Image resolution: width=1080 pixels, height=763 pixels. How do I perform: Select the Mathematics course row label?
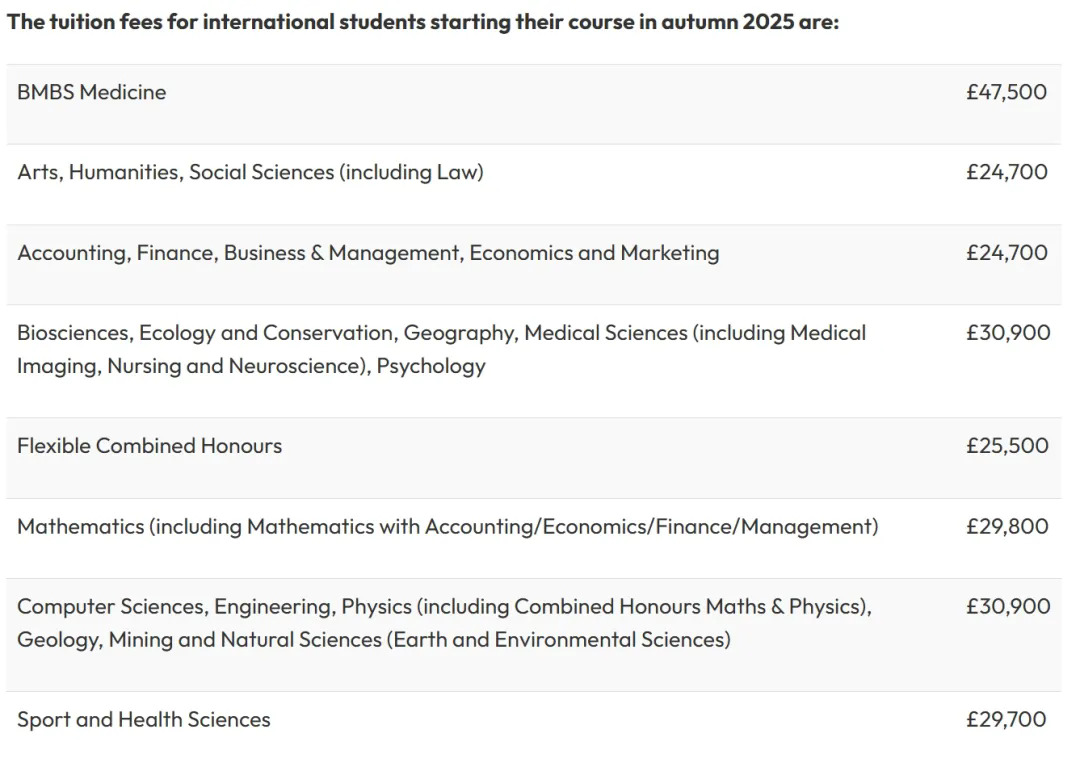pos(447,526)
